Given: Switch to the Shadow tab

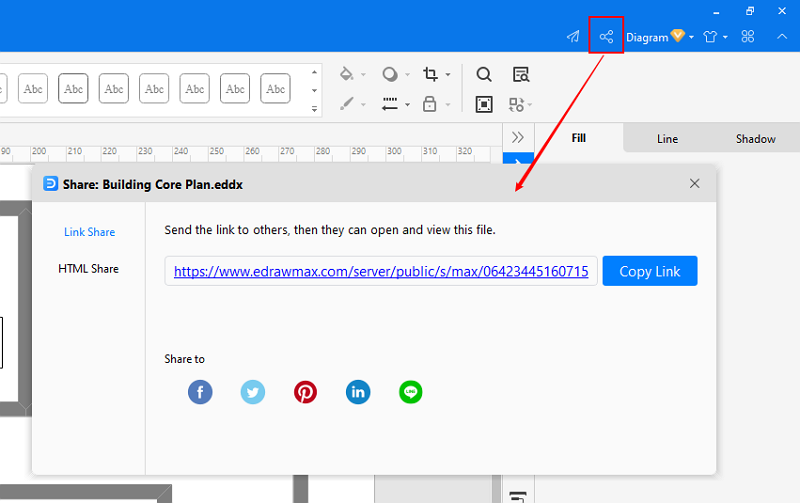Looking at the screenshot, I should (756, 138).
